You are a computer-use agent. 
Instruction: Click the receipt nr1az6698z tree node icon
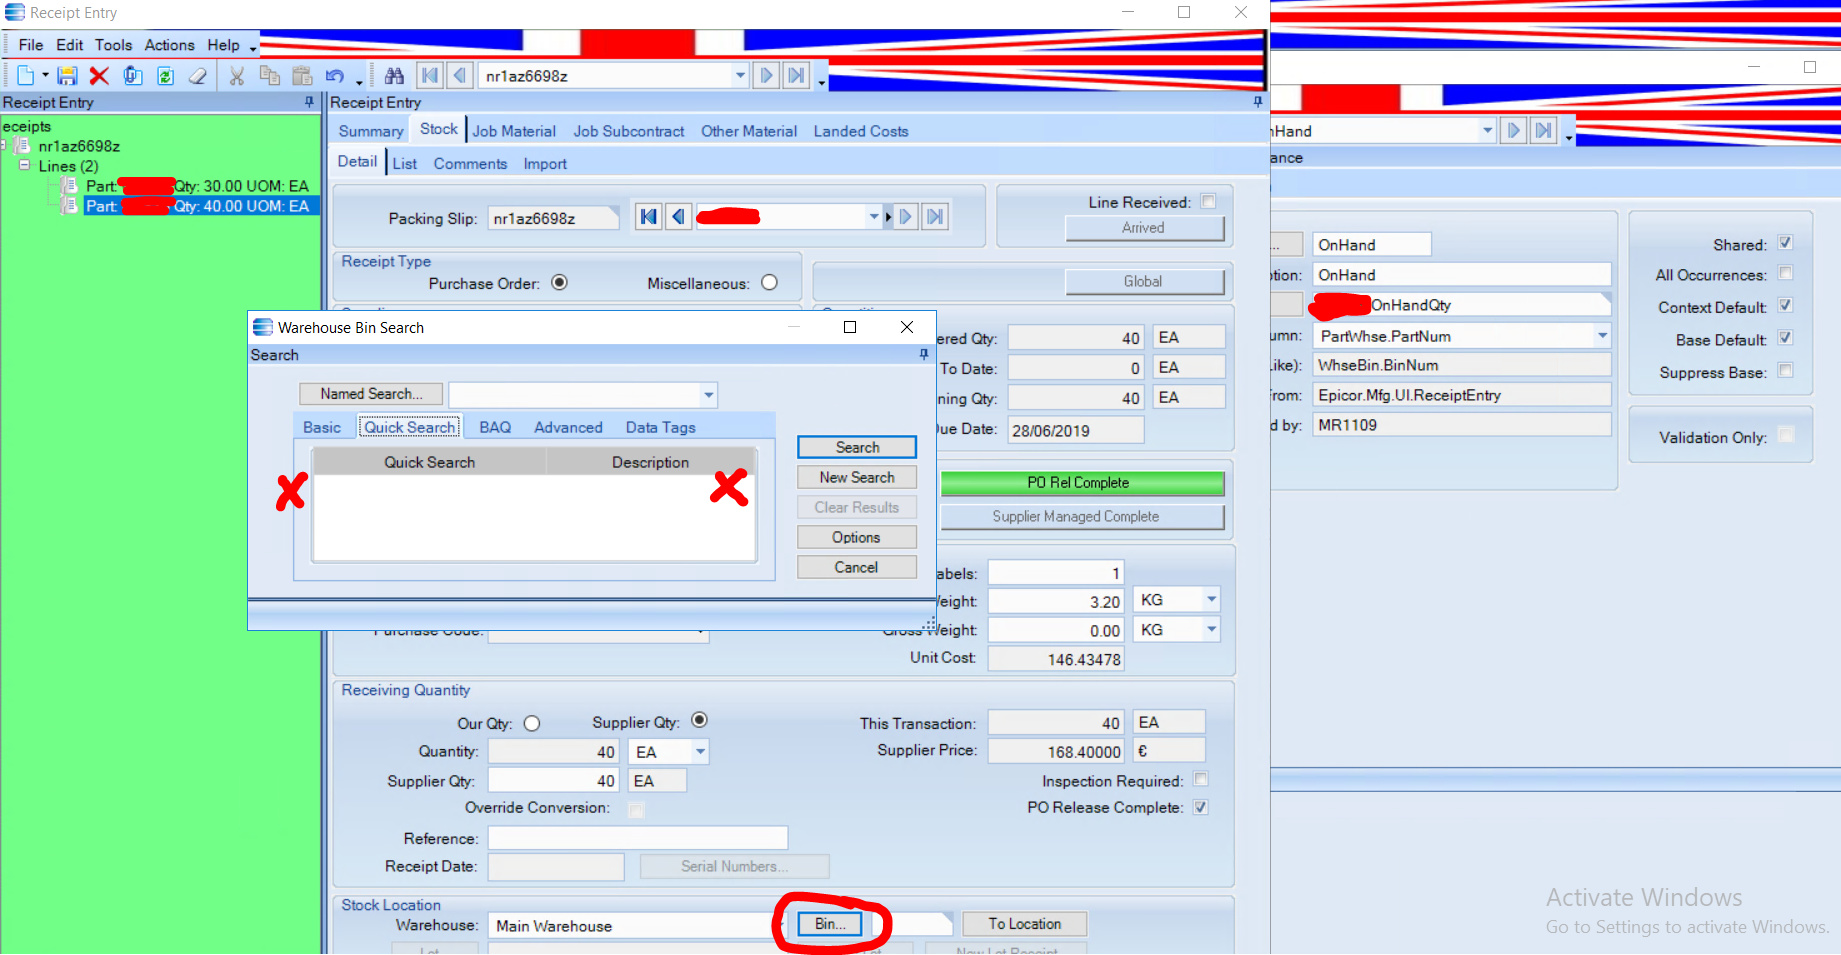click(23, 146)
